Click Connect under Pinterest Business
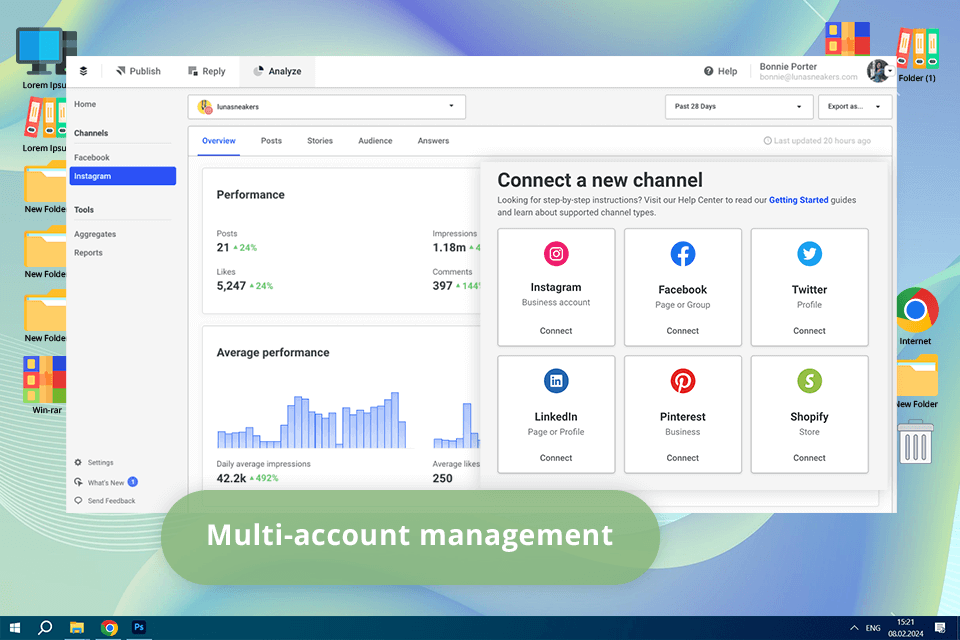 point(683,458)
